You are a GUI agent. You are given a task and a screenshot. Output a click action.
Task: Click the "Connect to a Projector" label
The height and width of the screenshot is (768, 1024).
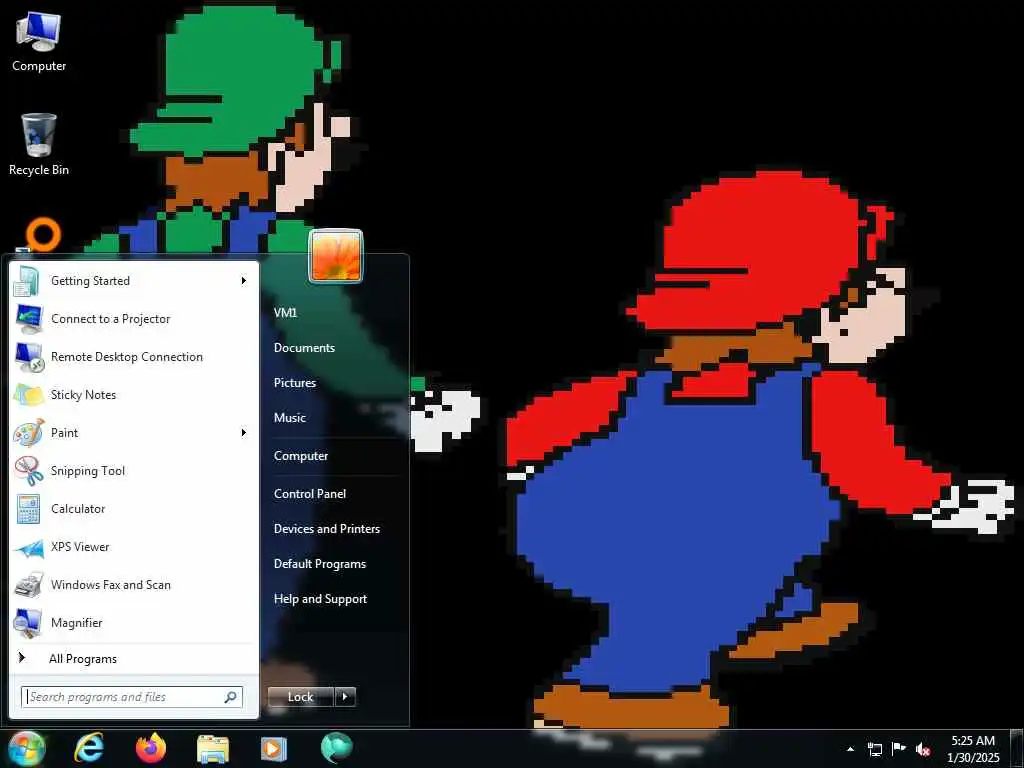(x=110, y=319)
